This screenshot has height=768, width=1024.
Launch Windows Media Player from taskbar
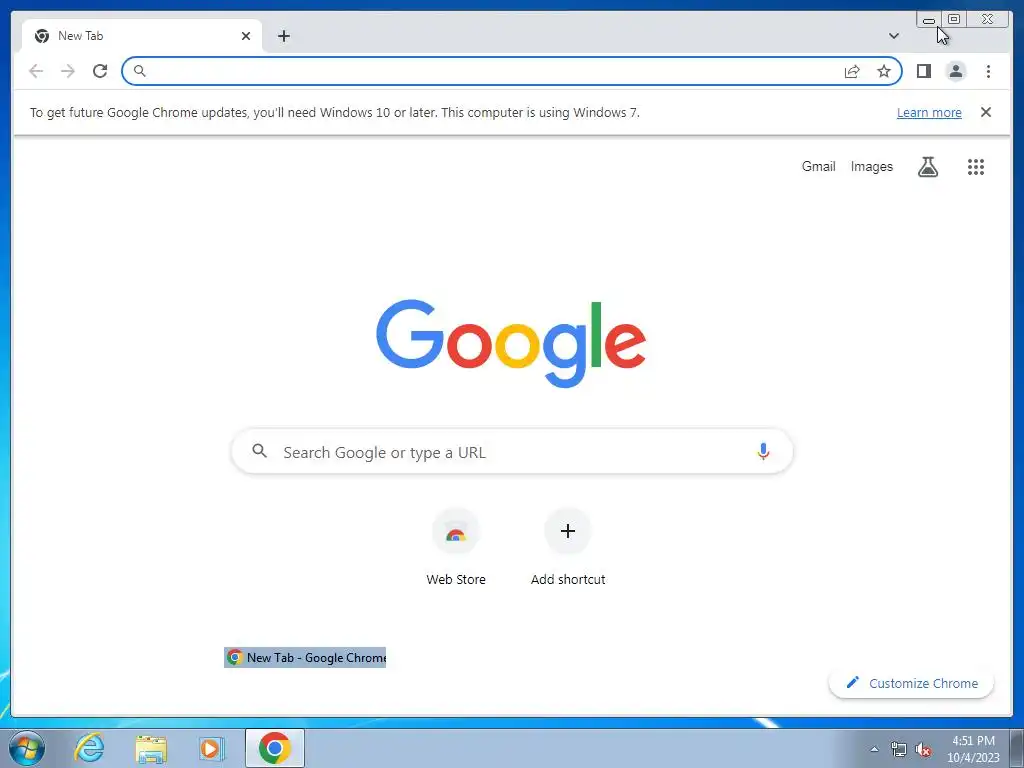[211, 748]
